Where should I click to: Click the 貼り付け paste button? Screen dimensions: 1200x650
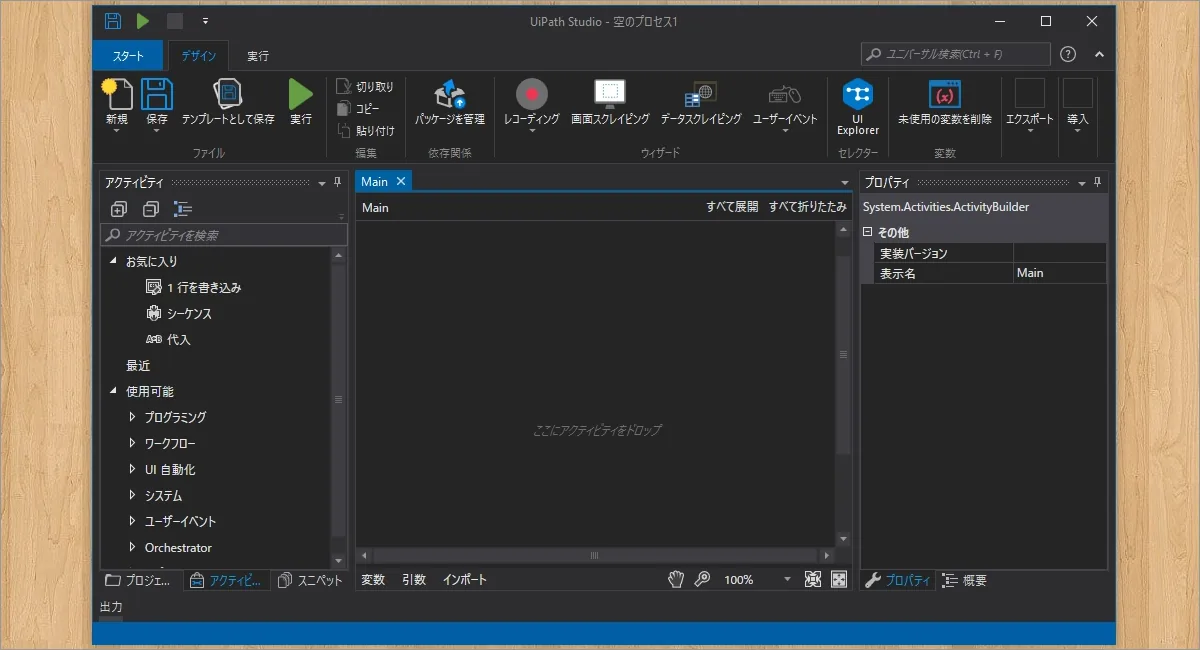[365, 130]
